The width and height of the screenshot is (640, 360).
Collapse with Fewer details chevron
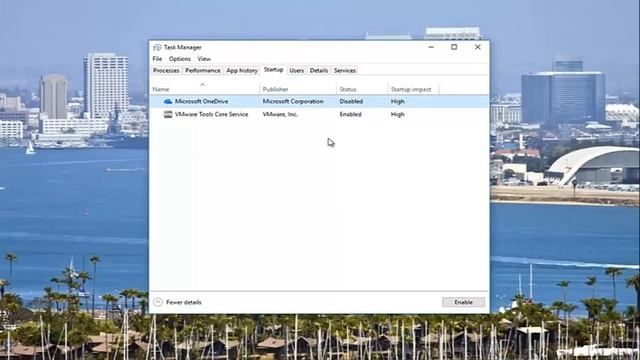pyautogui.click(x=158, y=302)
